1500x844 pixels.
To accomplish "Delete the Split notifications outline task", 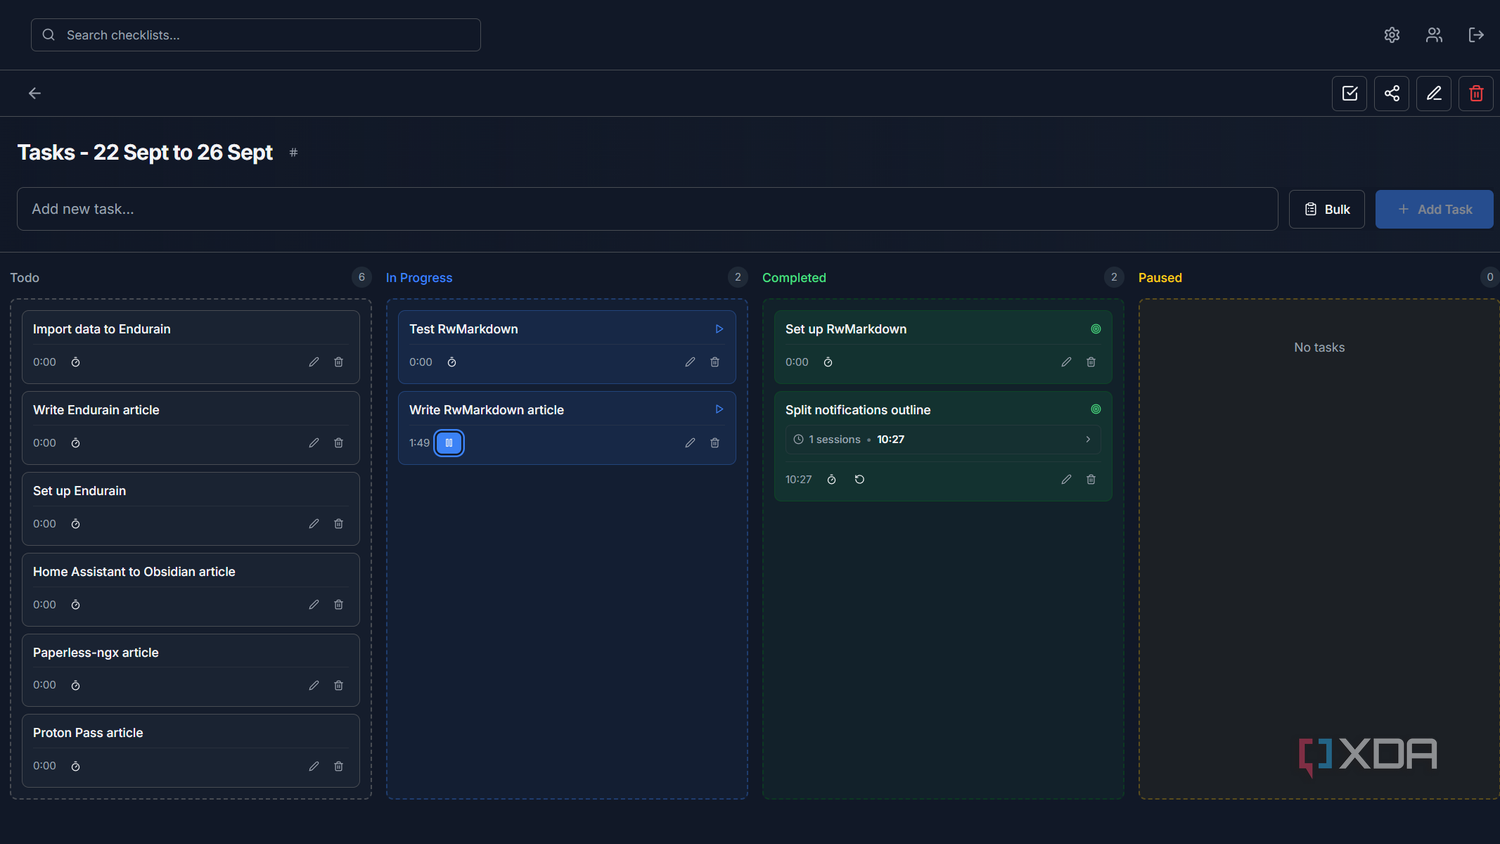I will [1091, 480].
